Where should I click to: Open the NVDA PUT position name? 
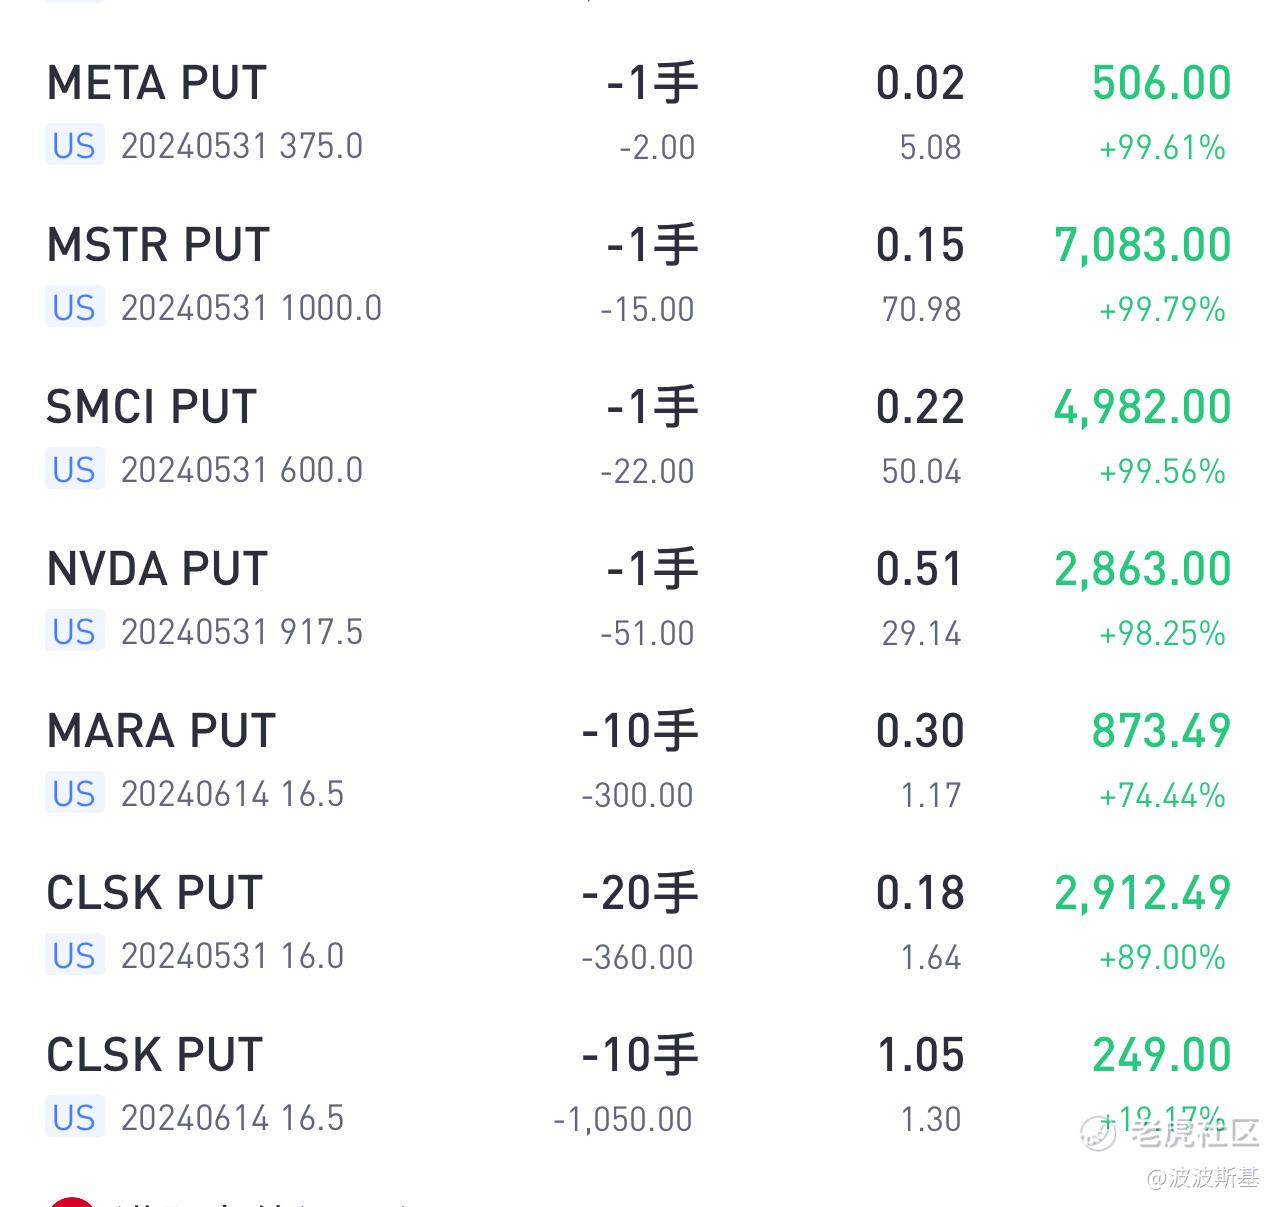click(157, 569)
